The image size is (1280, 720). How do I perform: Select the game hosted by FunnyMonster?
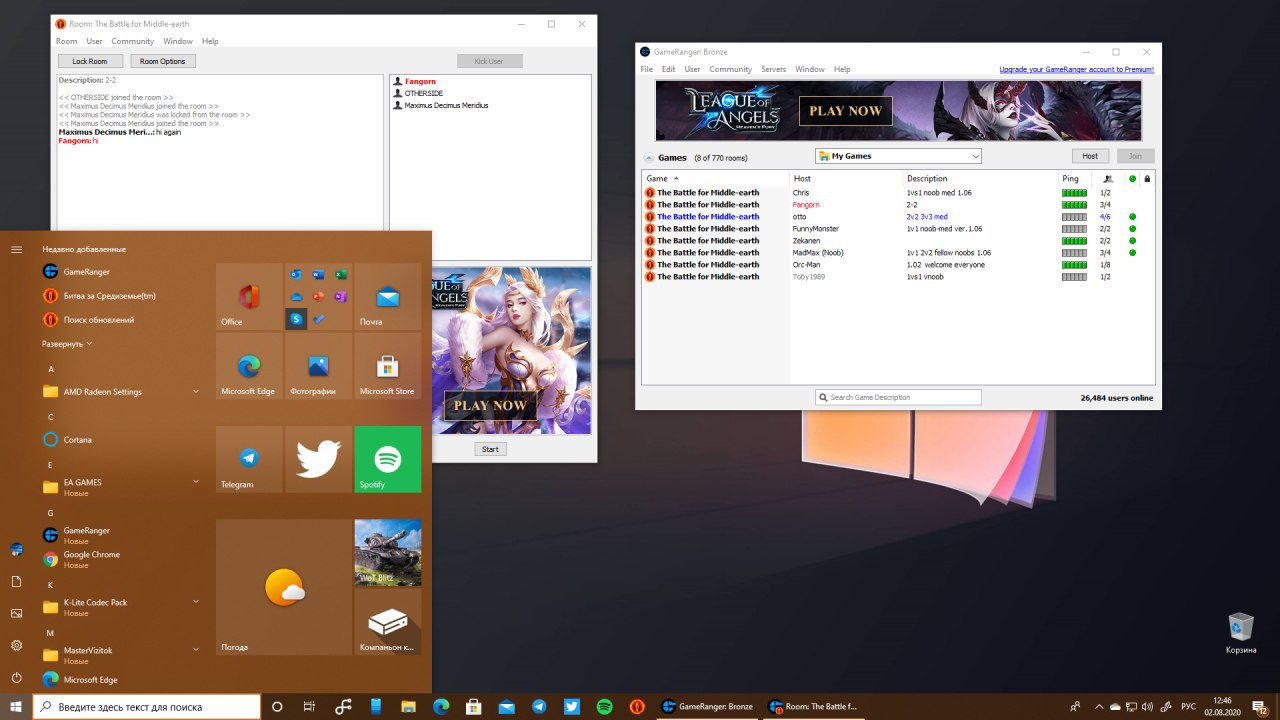(x=897, y=228)
